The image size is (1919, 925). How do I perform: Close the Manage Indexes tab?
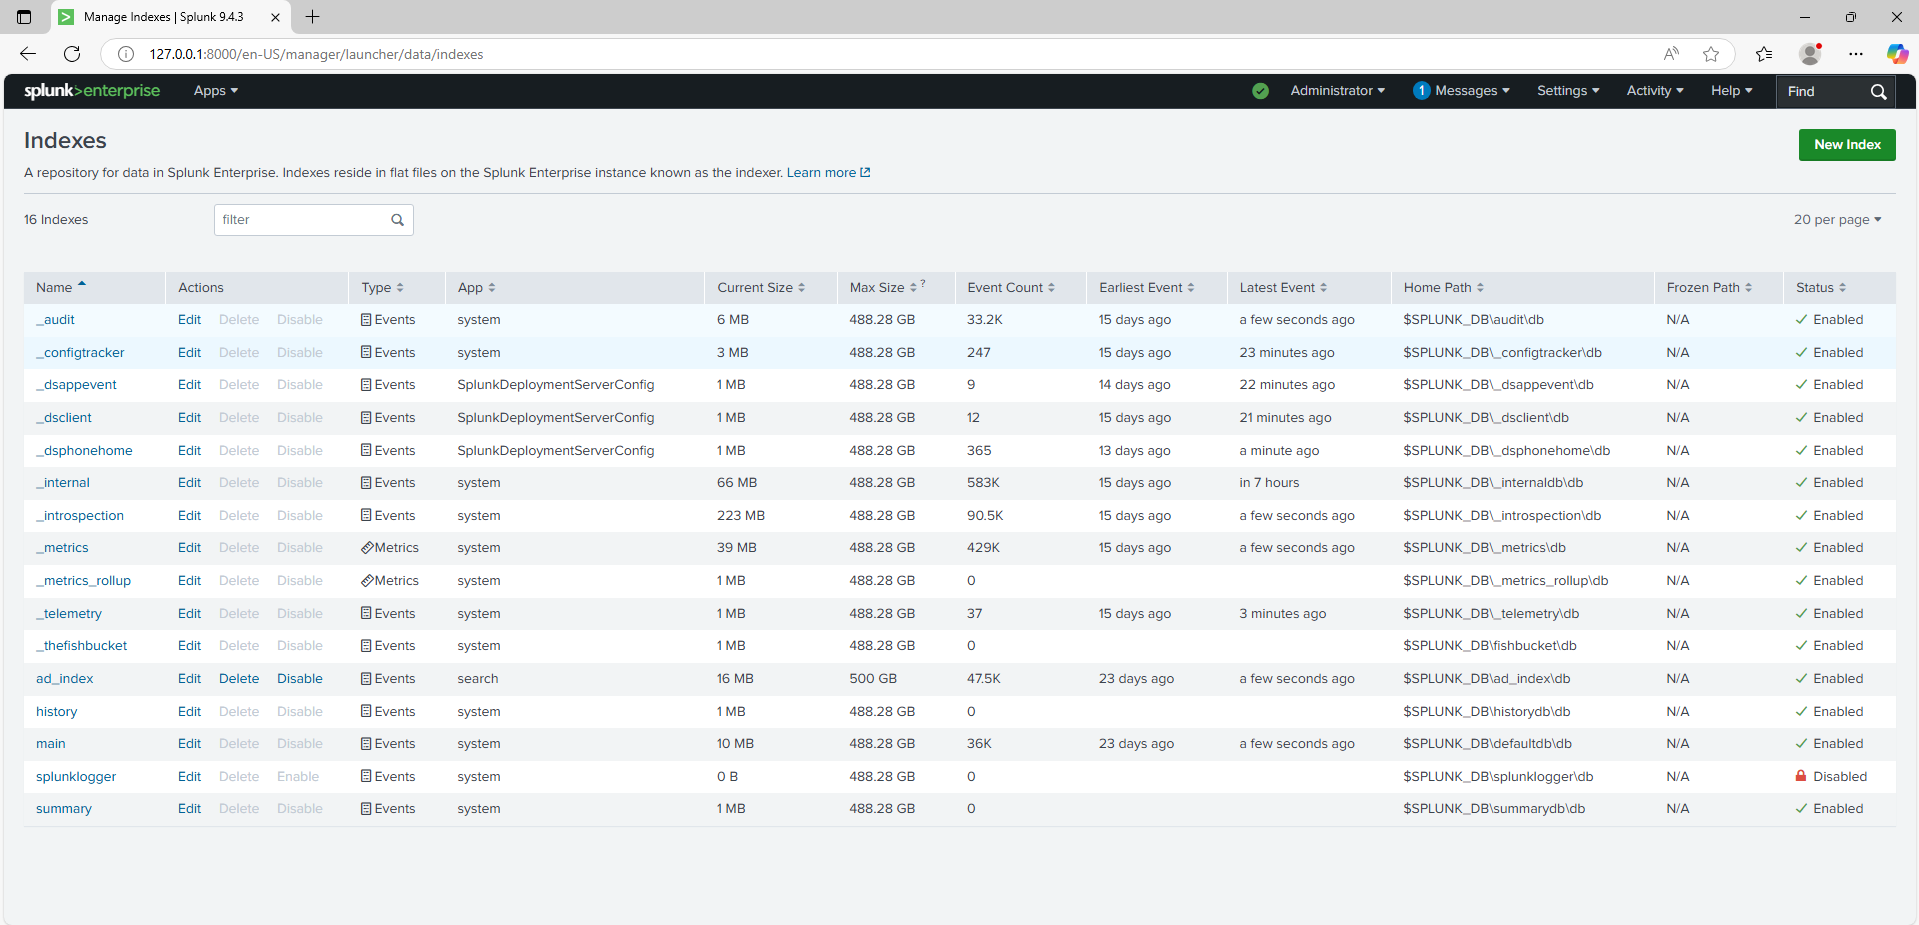point(275,17)
